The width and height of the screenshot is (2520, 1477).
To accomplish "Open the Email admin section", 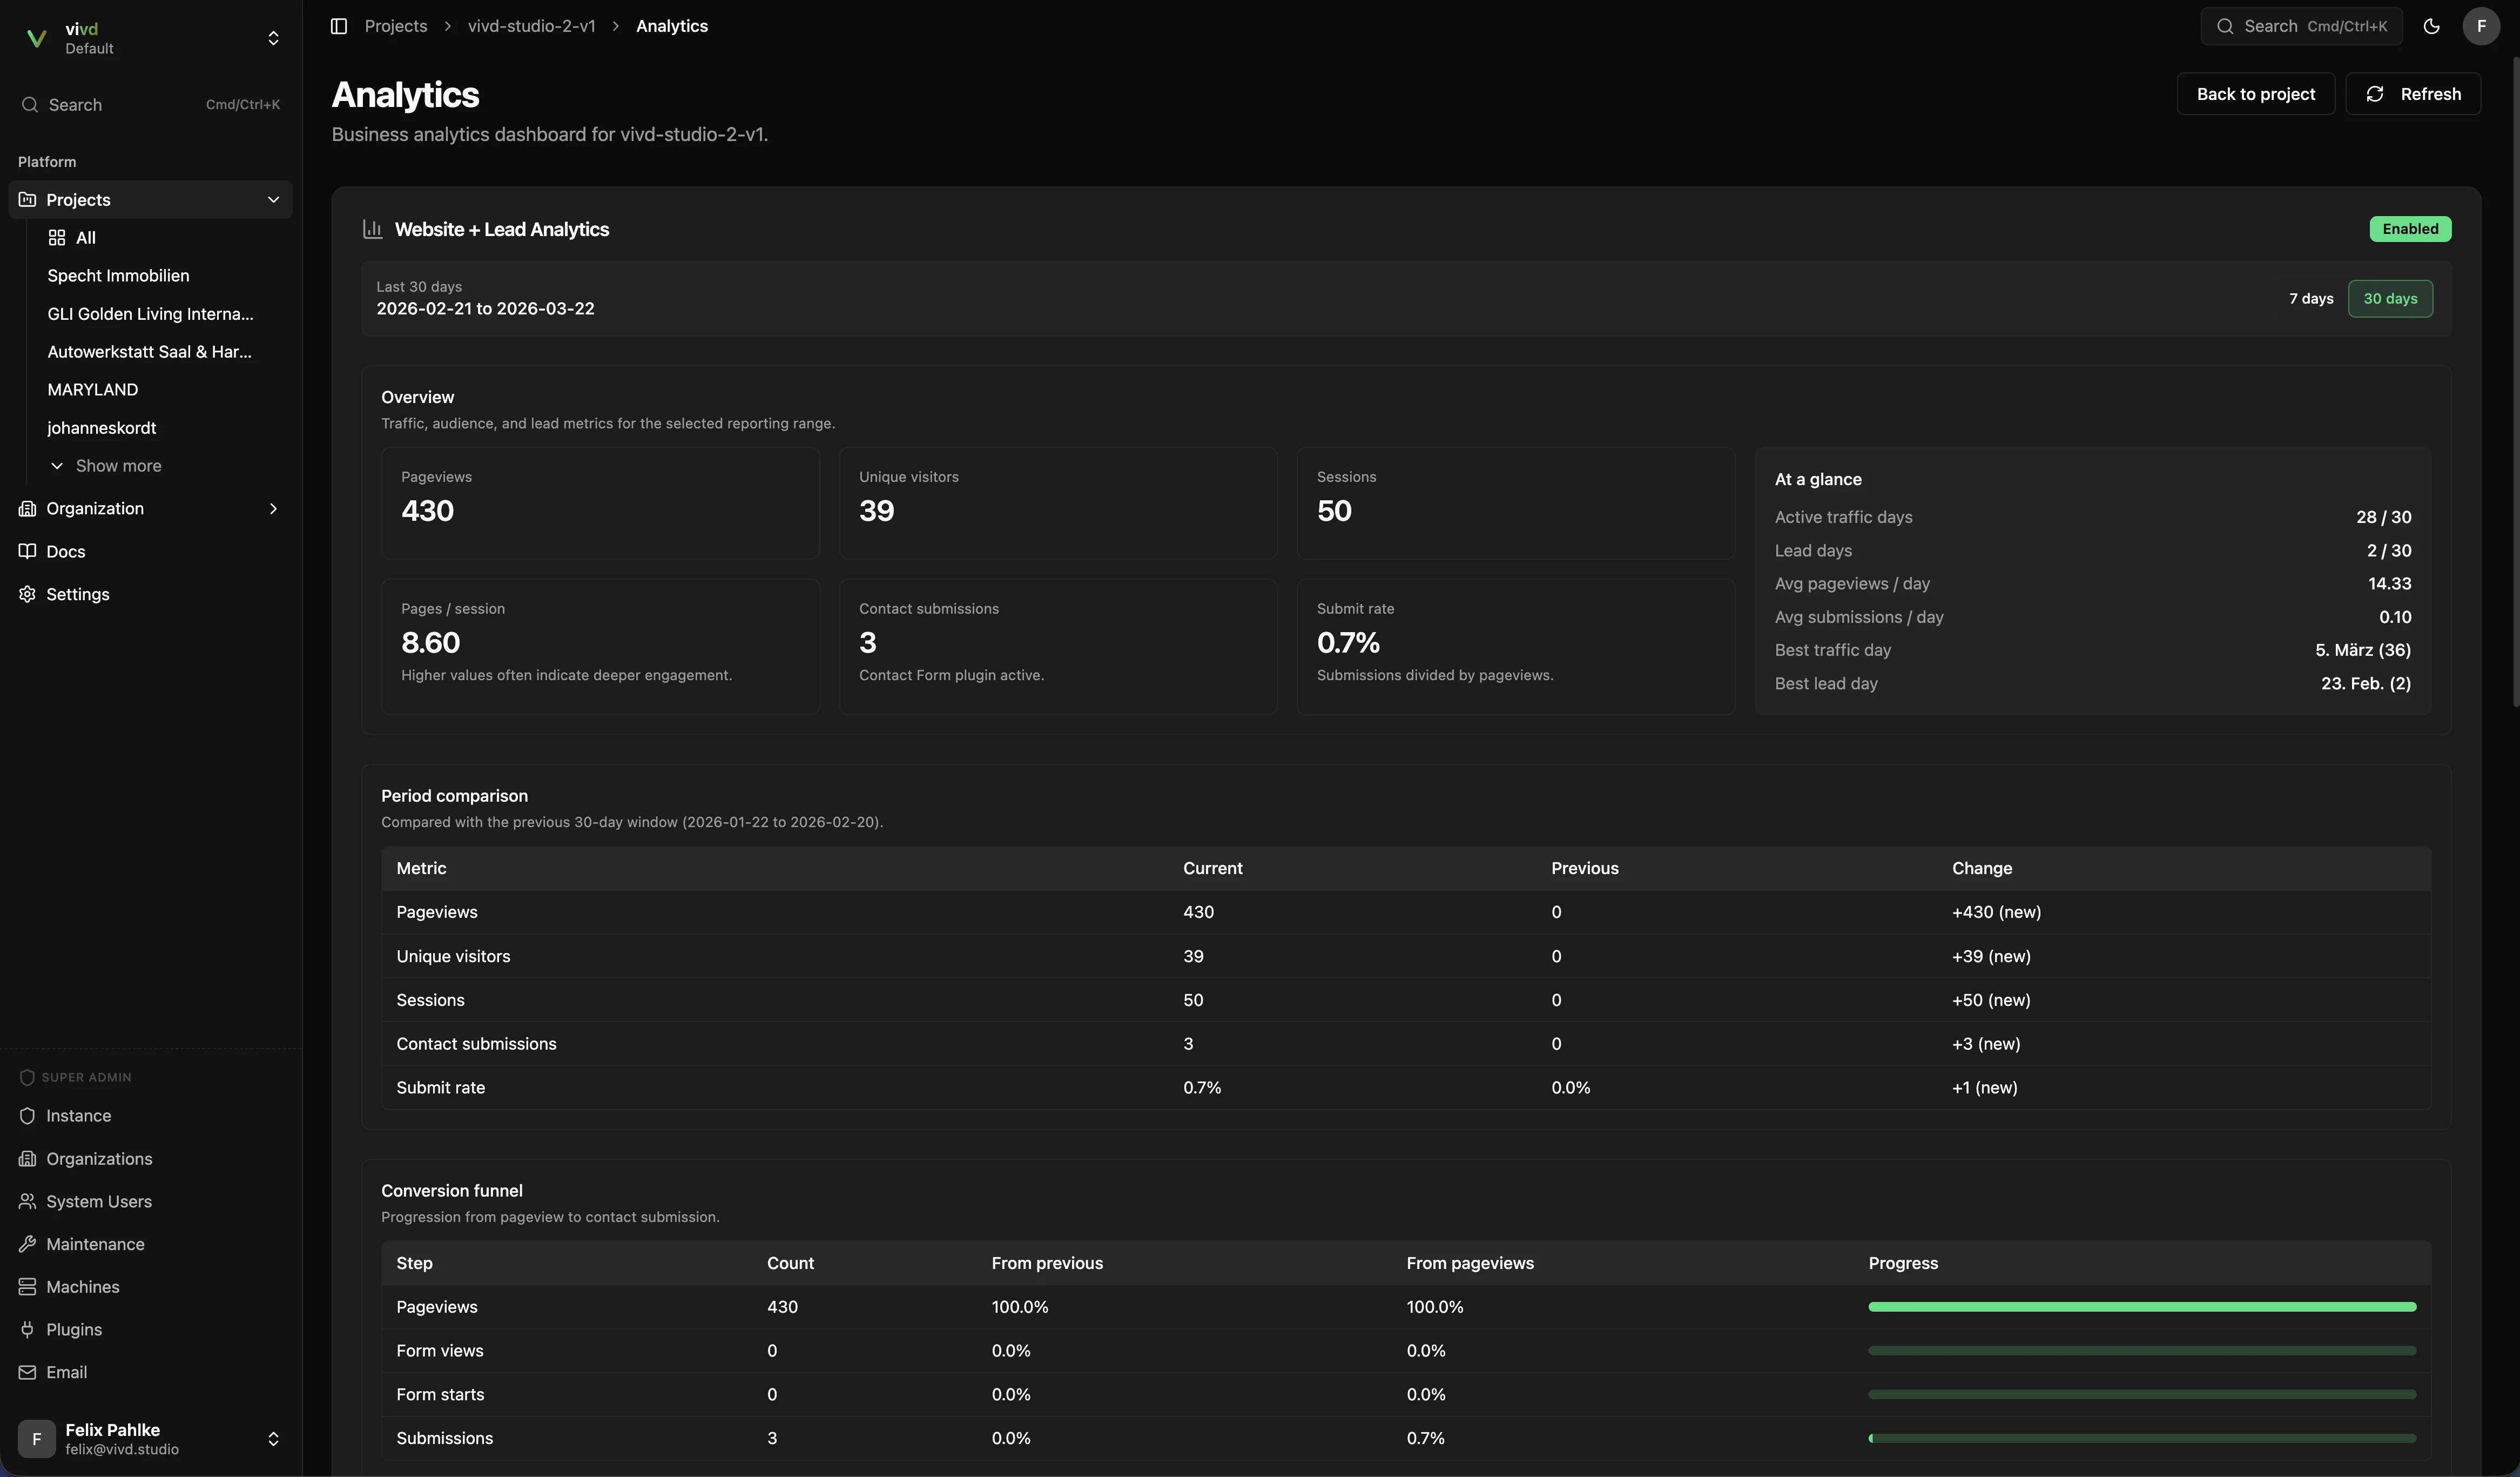I will pos(68,1372).
